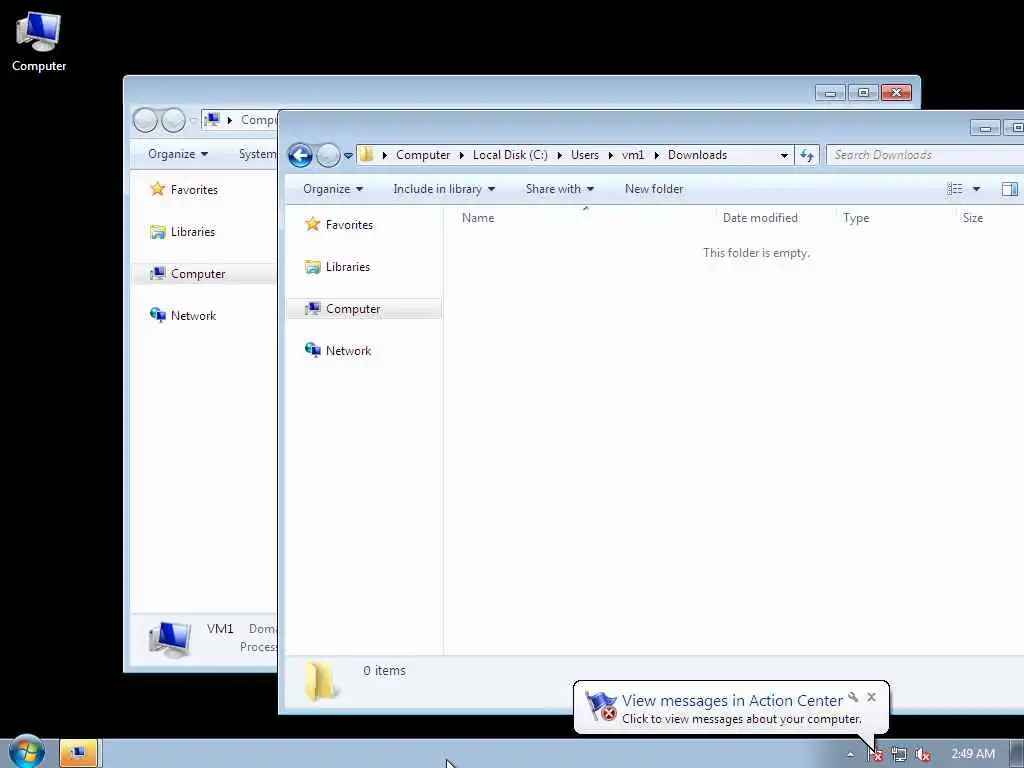Click VM1 computer icon in details pane

point(170,639)
